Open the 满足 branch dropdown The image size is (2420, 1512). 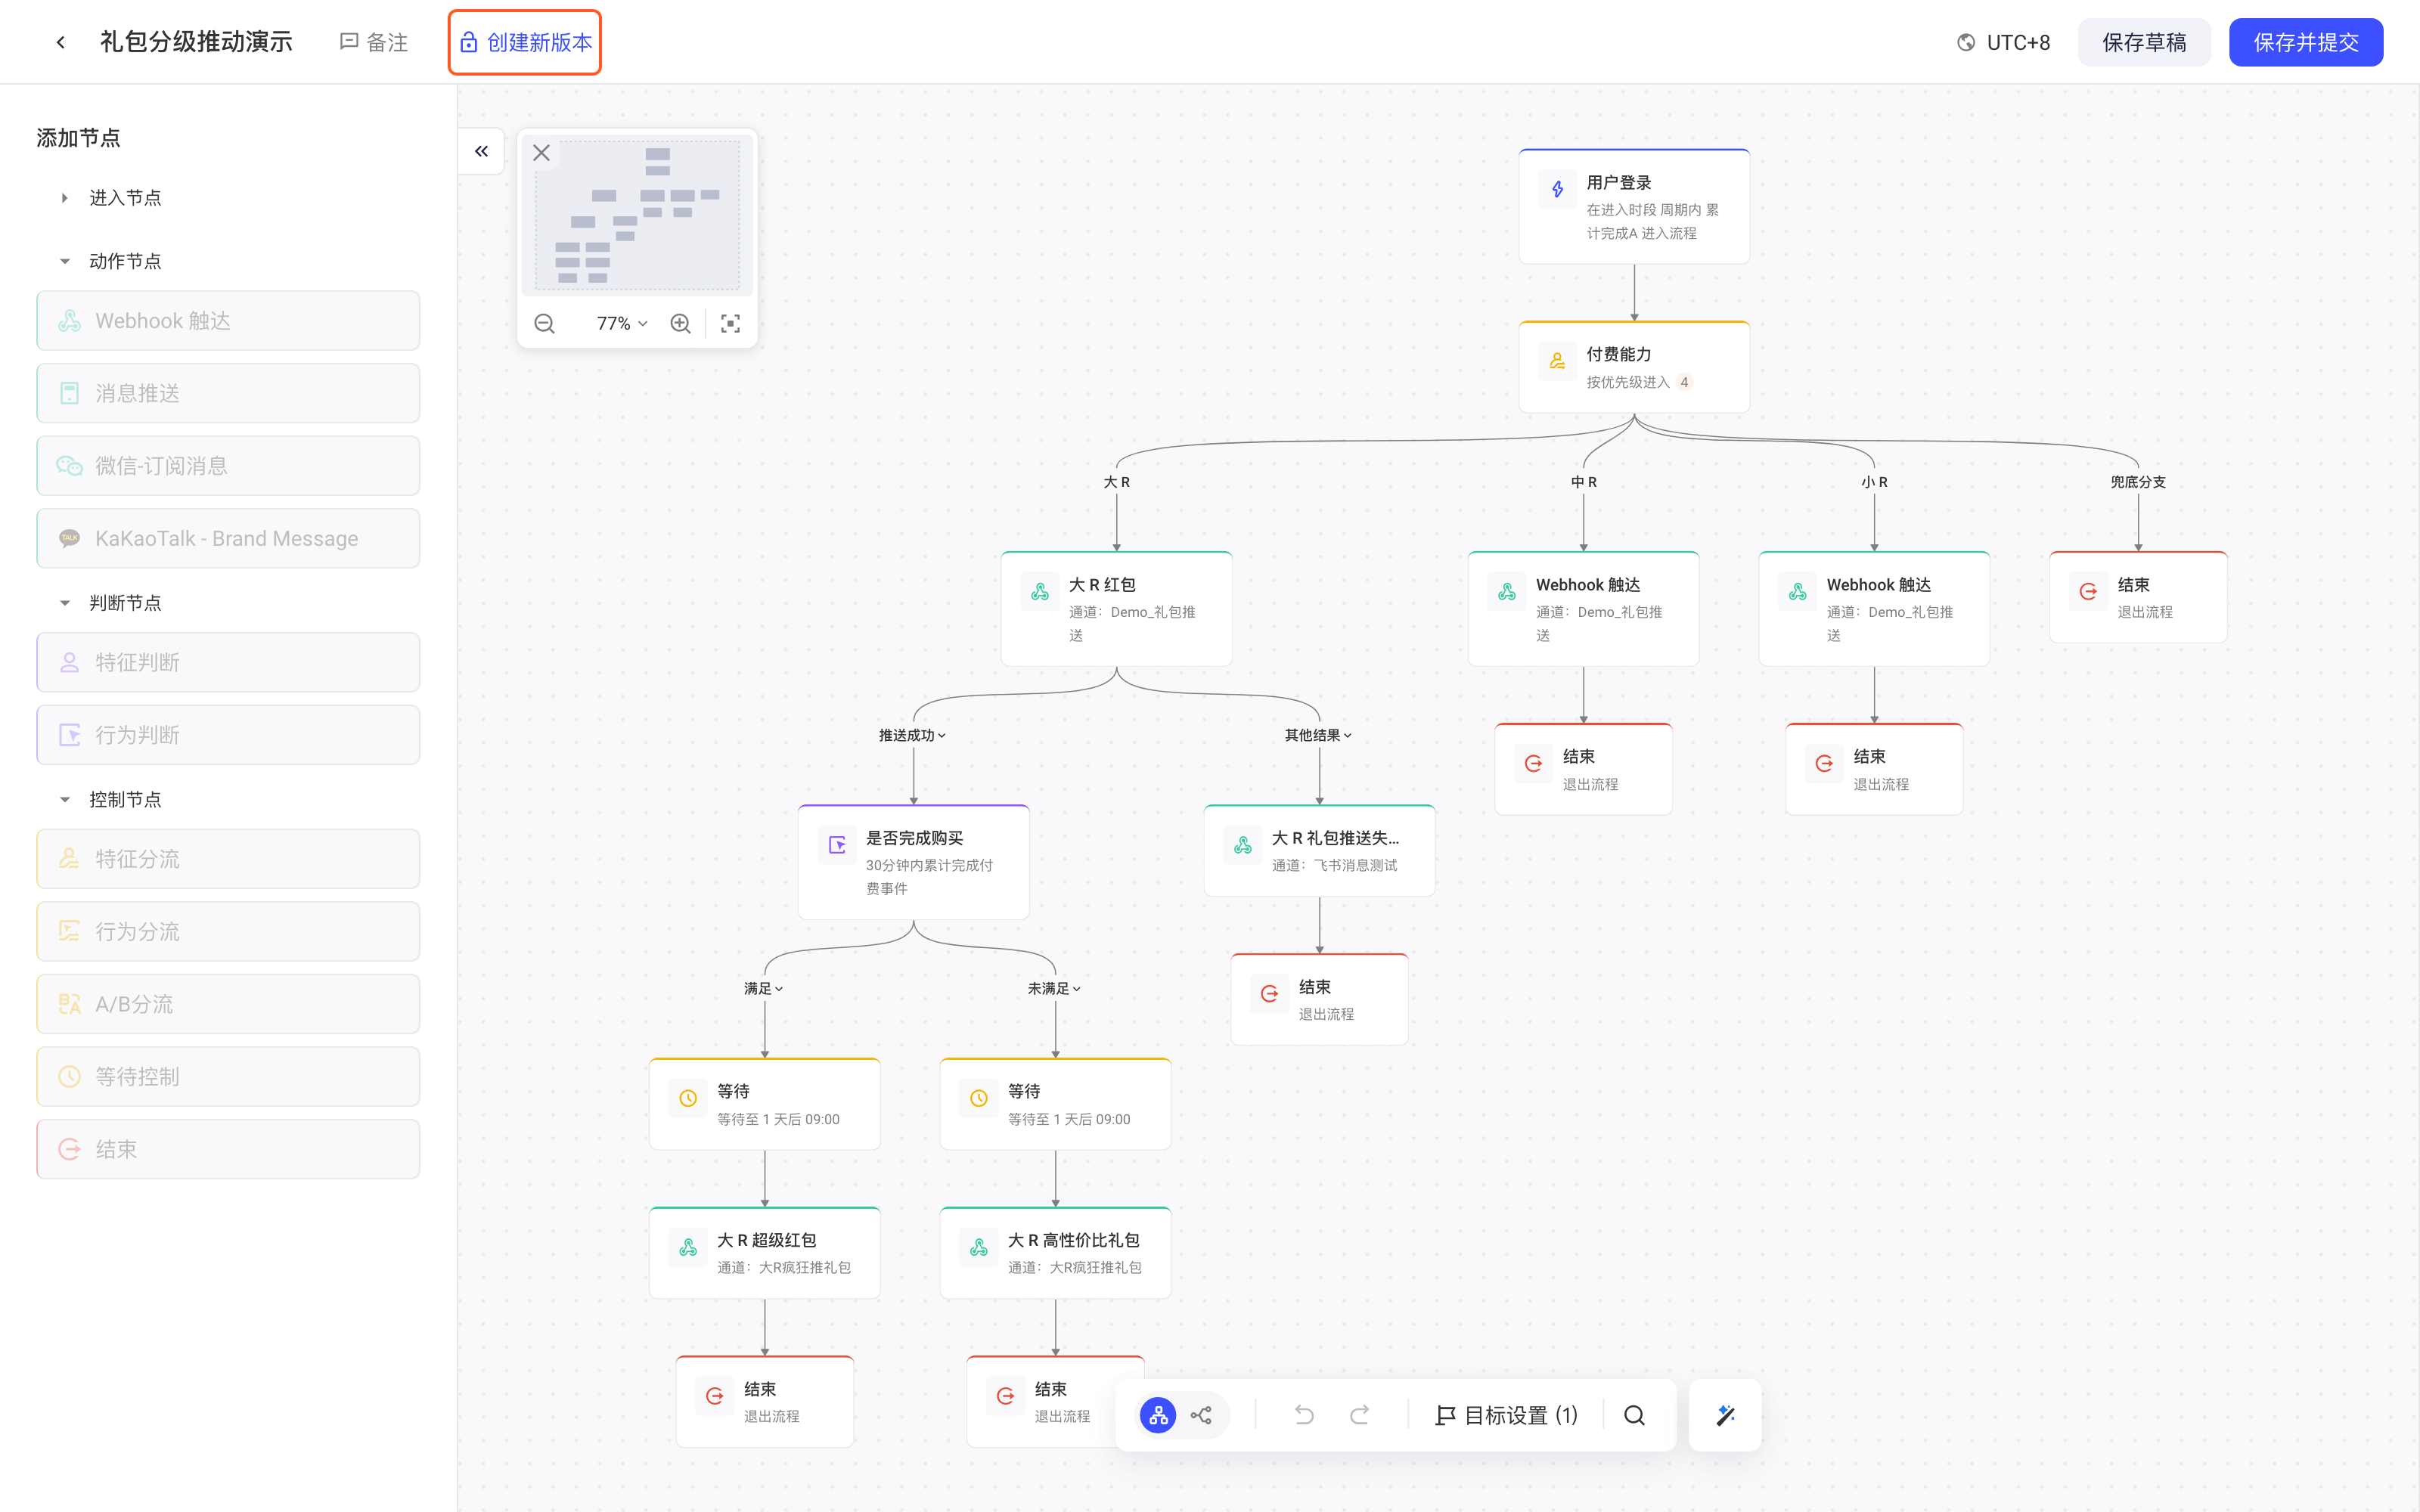pos(764,988)
